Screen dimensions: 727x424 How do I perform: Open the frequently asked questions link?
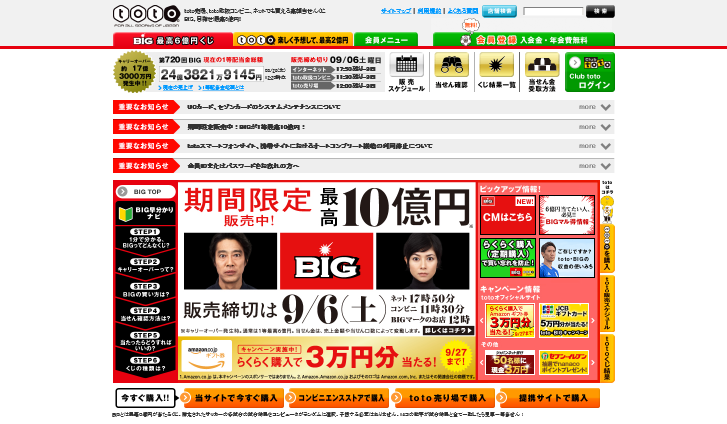click(463, 11)
